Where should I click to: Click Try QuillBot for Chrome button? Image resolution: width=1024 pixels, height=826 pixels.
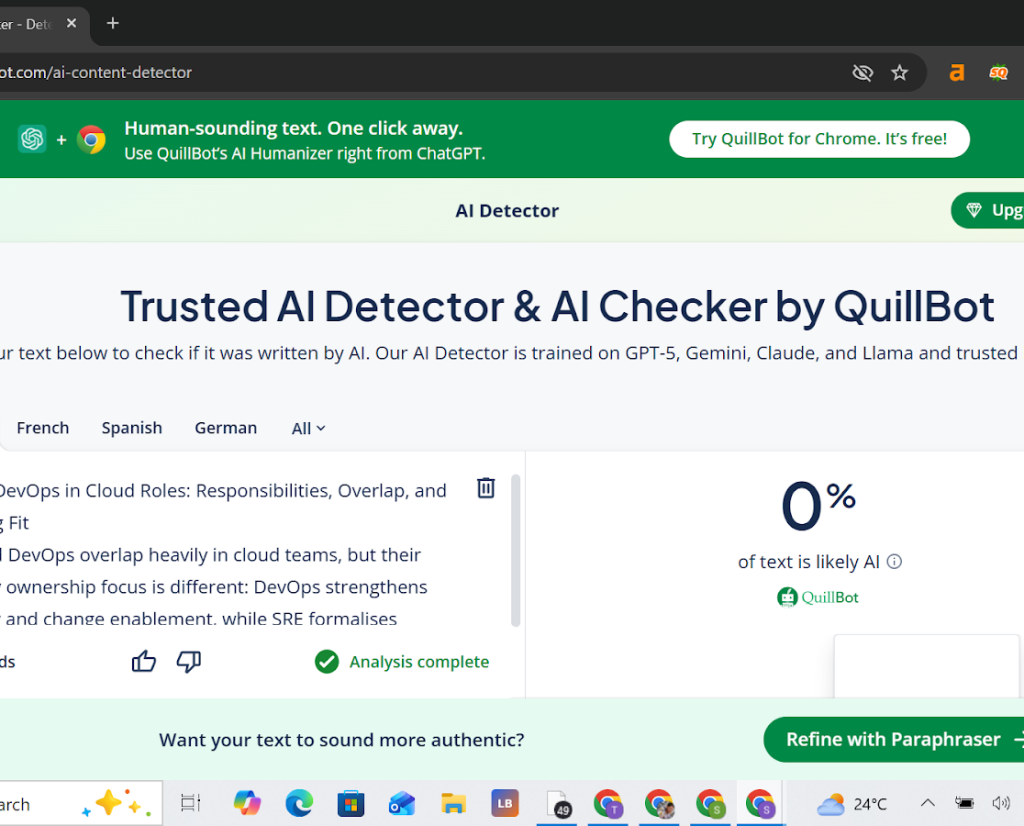pyautogui.click(x=819, y=139)
